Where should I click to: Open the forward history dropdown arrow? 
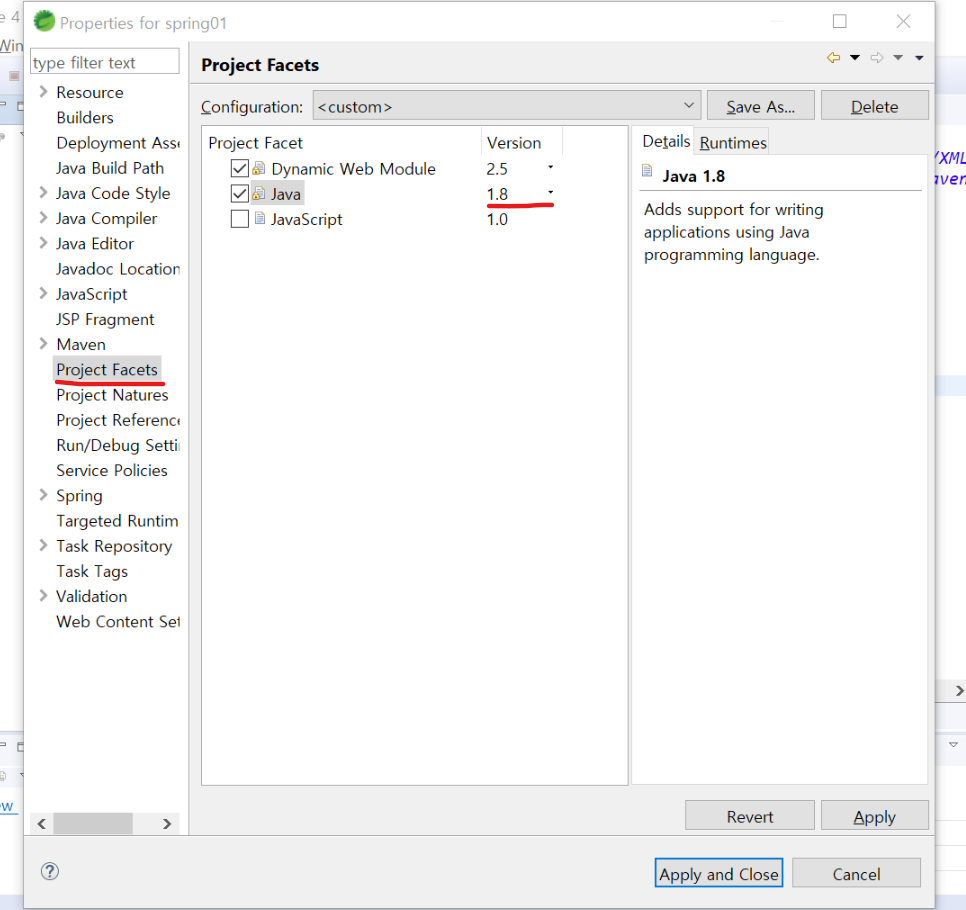tap(898, 58)
